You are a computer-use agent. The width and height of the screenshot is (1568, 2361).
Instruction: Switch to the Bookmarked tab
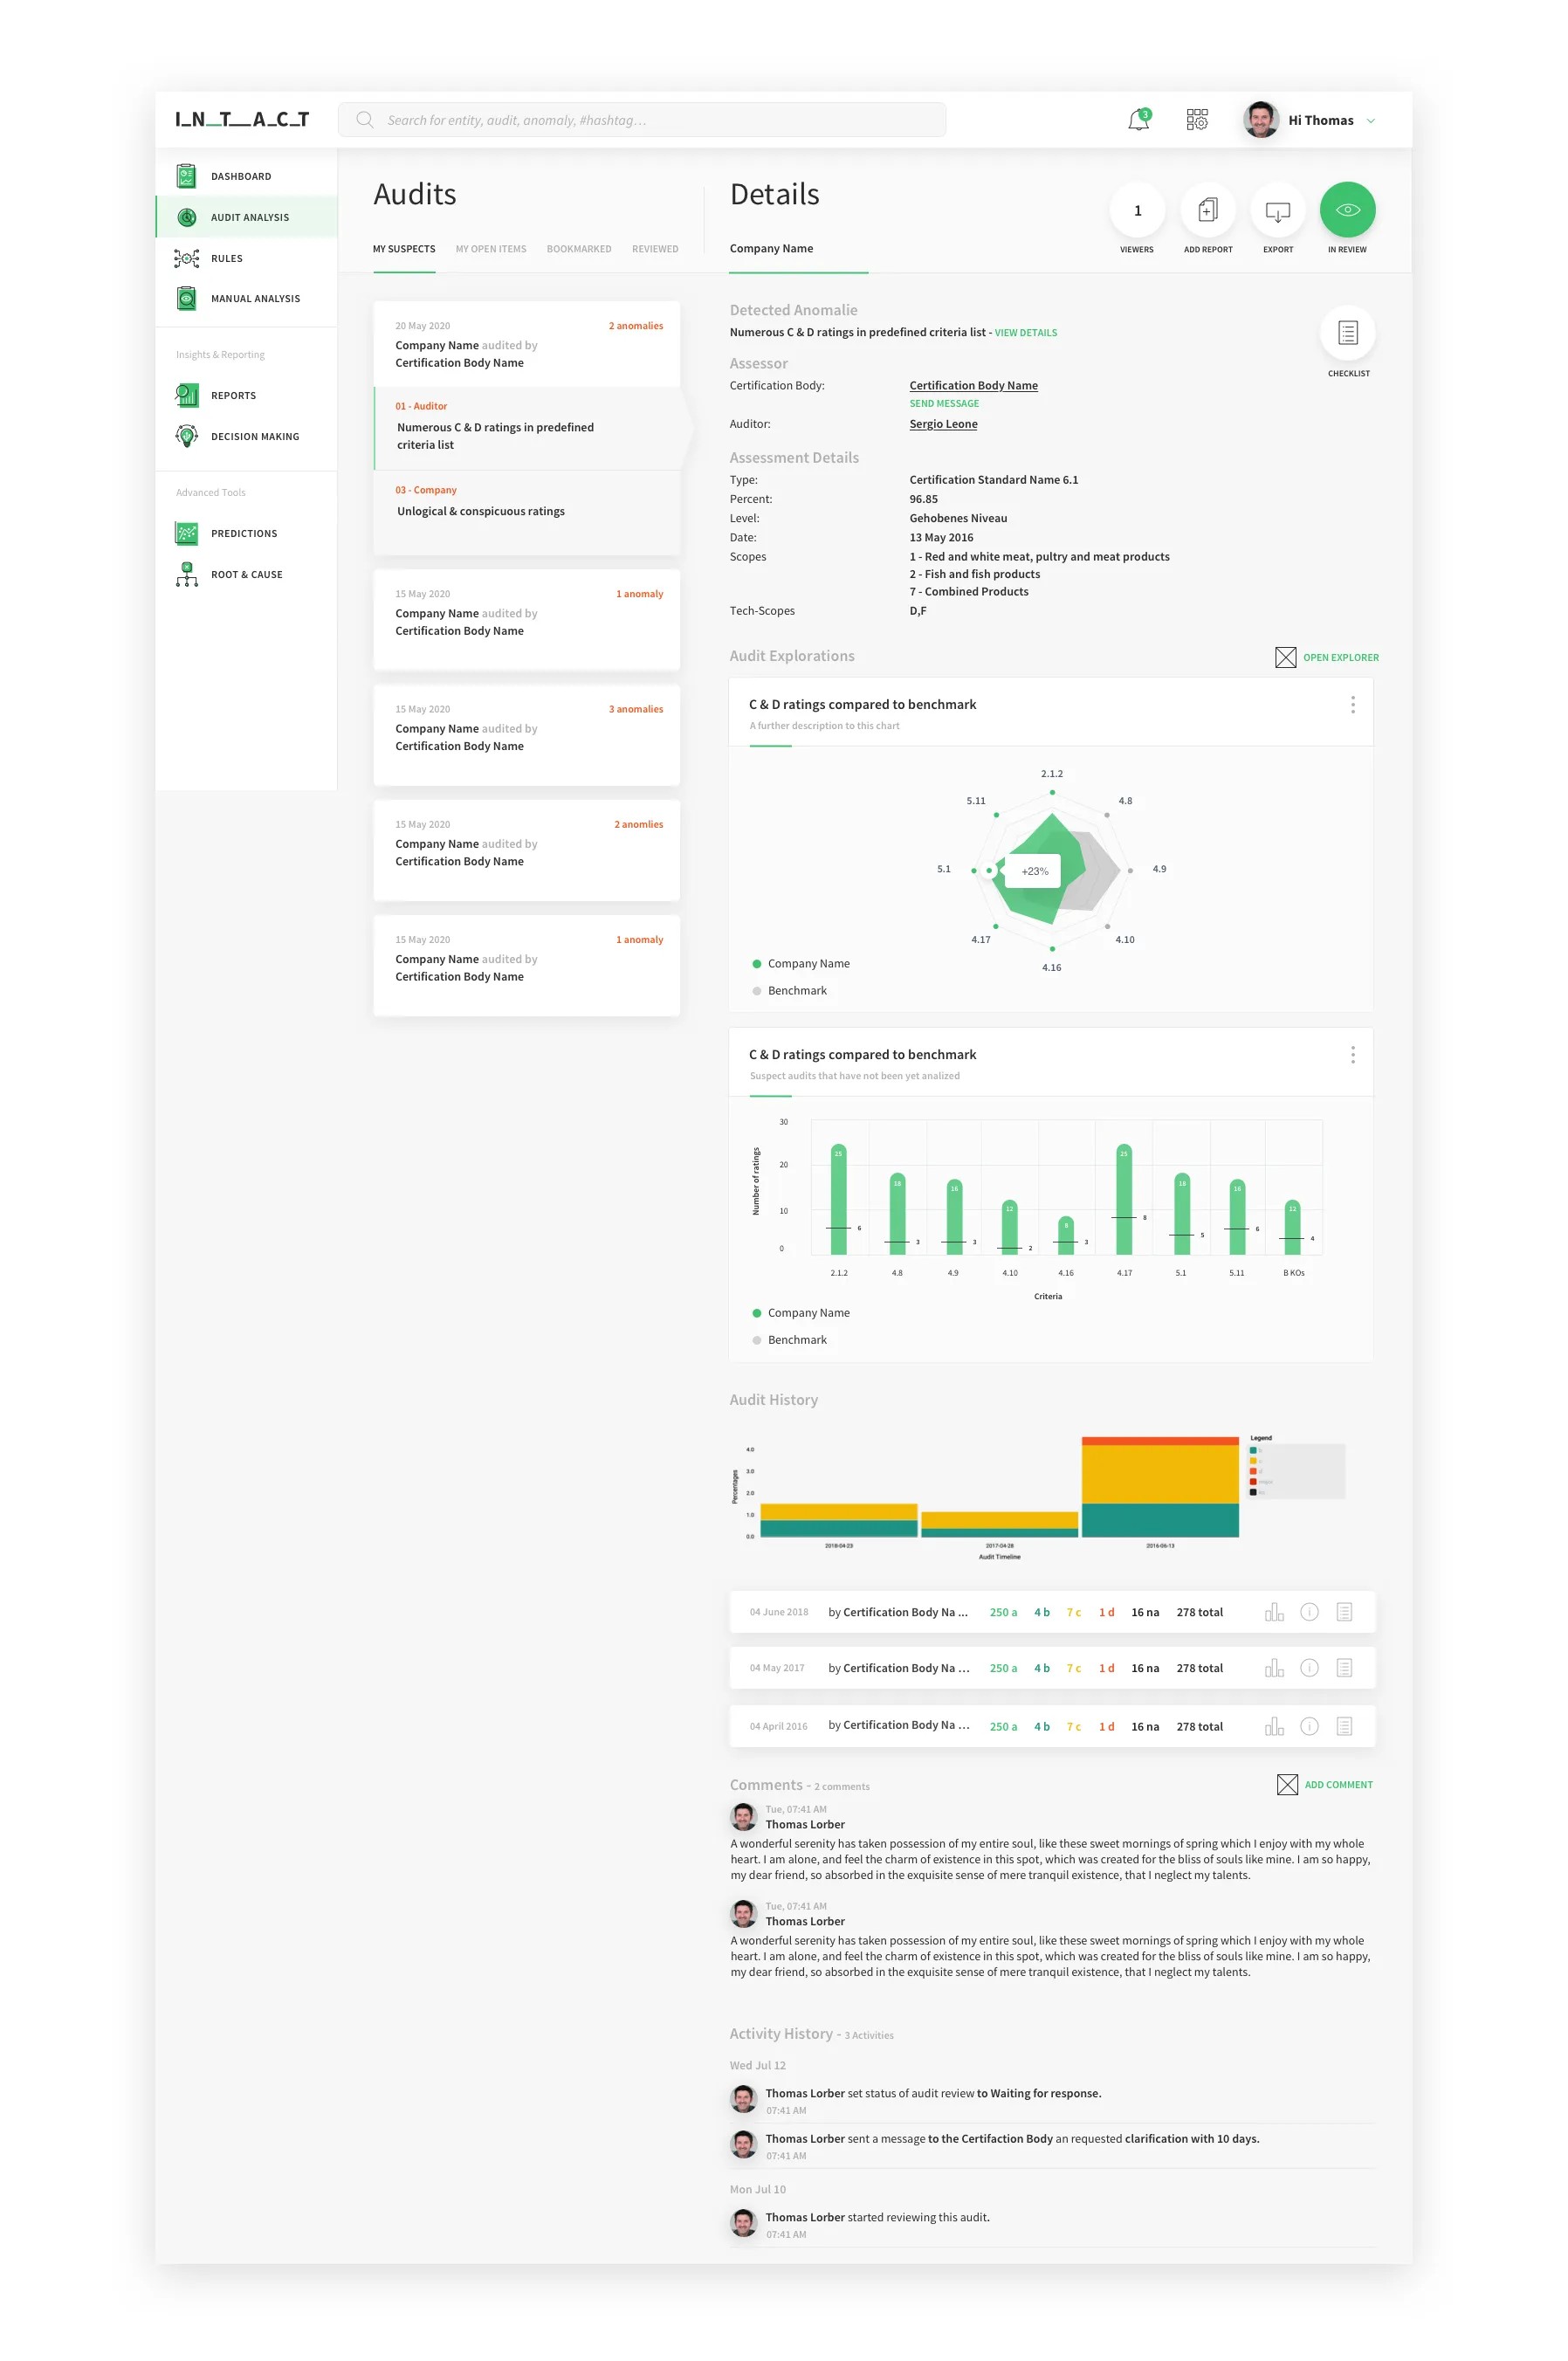578,249
